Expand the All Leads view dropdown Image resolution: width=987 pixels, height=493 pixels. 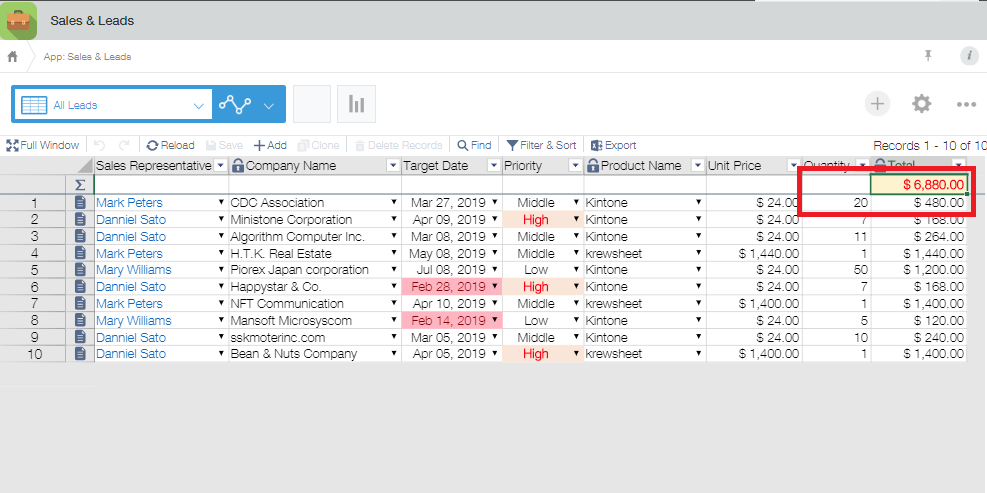[x=197, y=105]
